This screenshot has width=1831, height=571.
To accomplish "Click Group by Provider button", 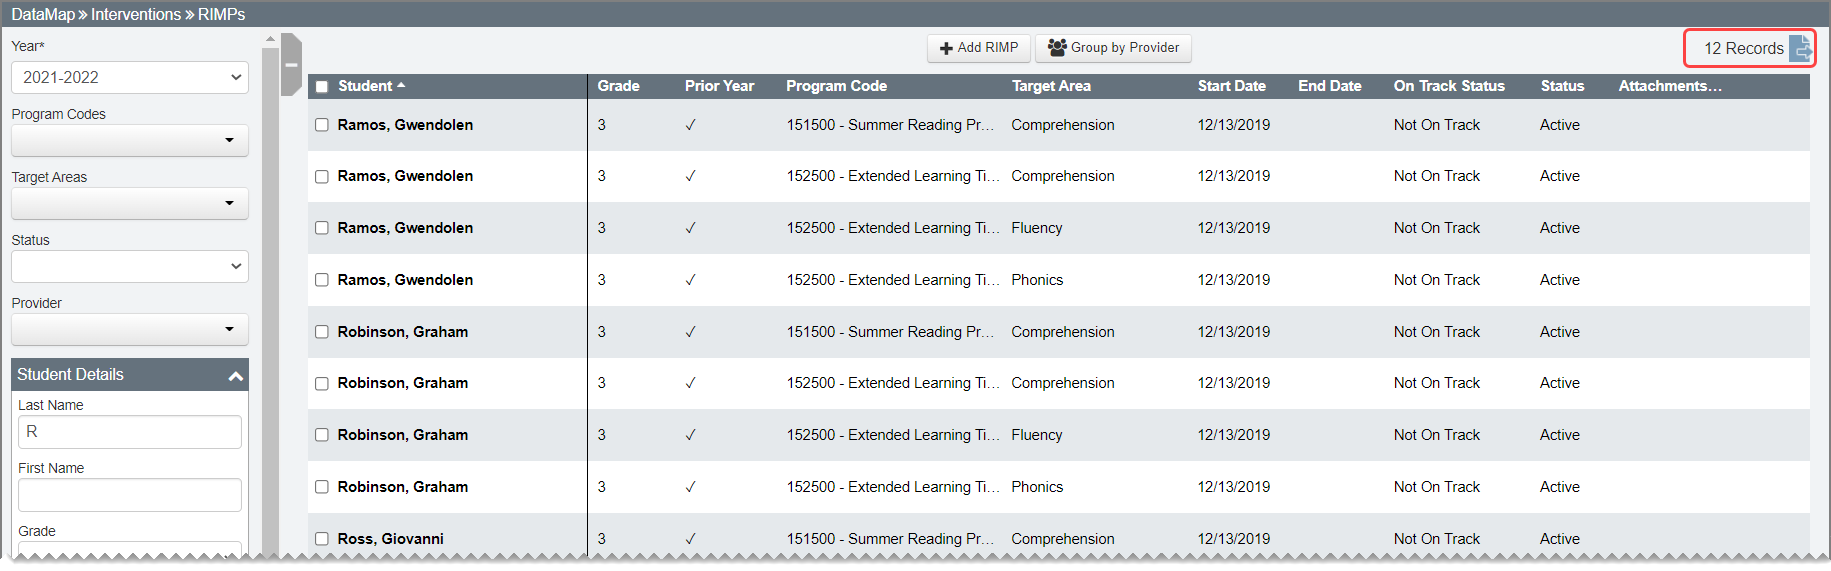I will (1113, 48).
